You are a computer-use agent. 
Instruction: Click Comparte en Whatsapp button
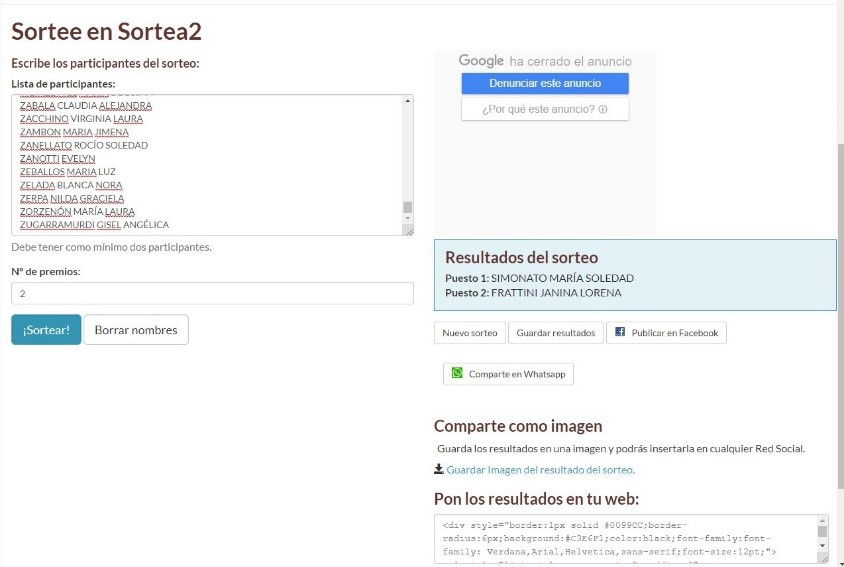(508, 374)
